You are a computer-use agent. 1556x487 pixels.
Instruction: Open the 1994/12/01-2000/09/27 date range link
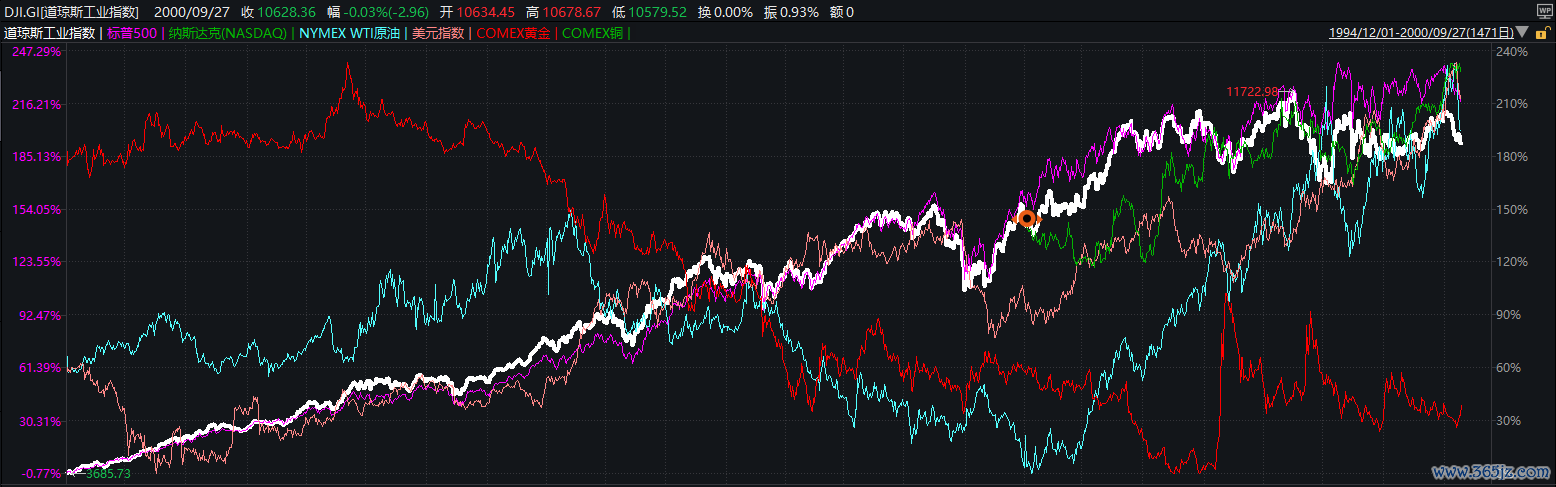(x=1420, y=32)
